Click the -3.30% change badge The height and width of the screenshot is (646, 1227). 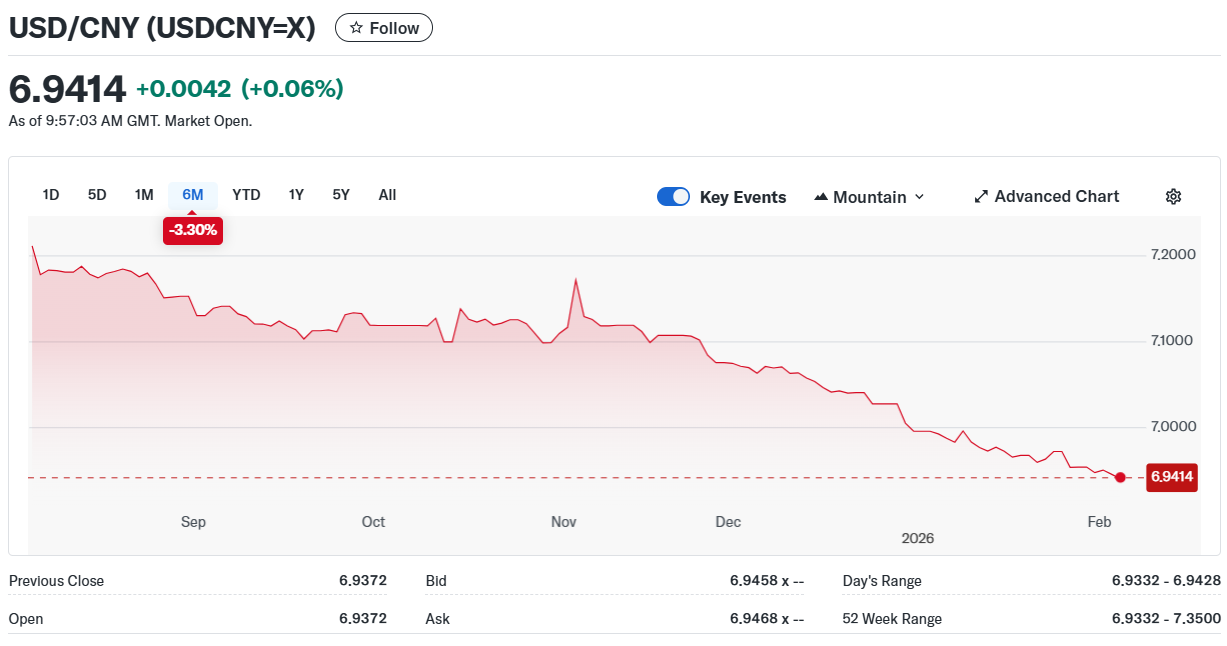point(192,231)
